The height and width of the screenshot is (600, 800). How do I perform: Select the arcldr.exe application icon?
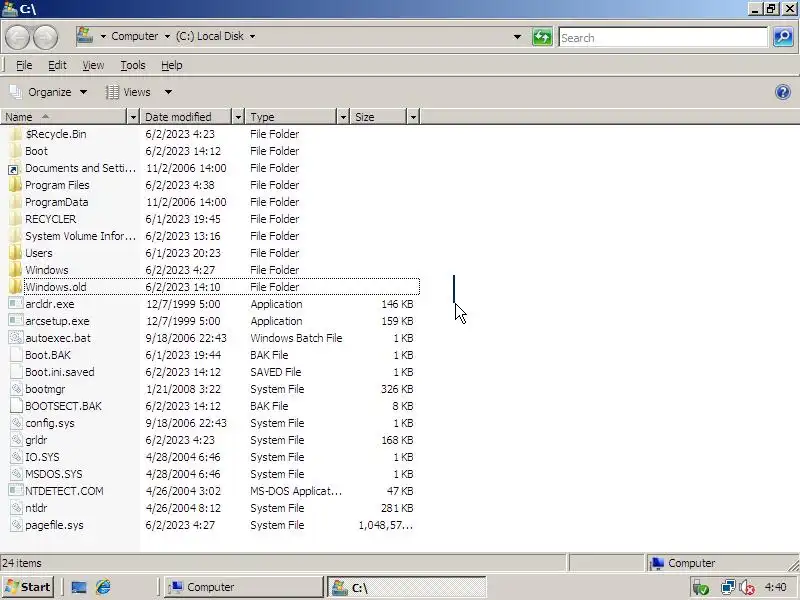pos(15,304)
